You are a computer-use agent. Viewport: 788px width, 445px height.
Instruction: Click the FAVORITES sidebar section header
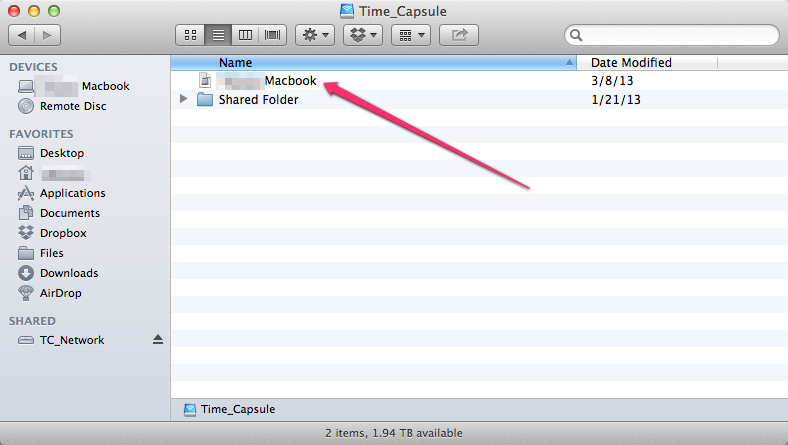point(41,134)
